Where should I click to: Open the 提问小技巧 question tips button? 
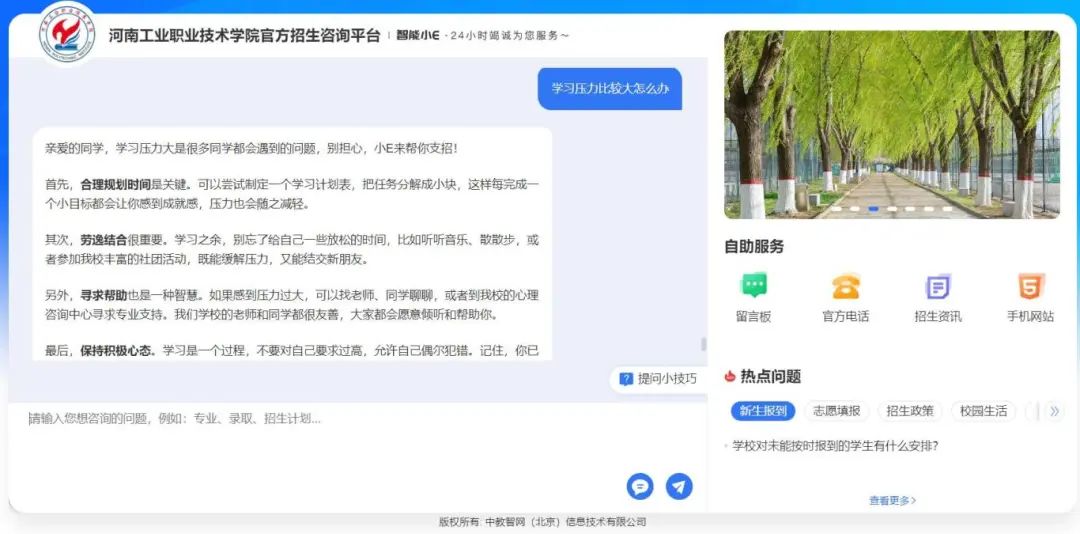click(658, 379)
